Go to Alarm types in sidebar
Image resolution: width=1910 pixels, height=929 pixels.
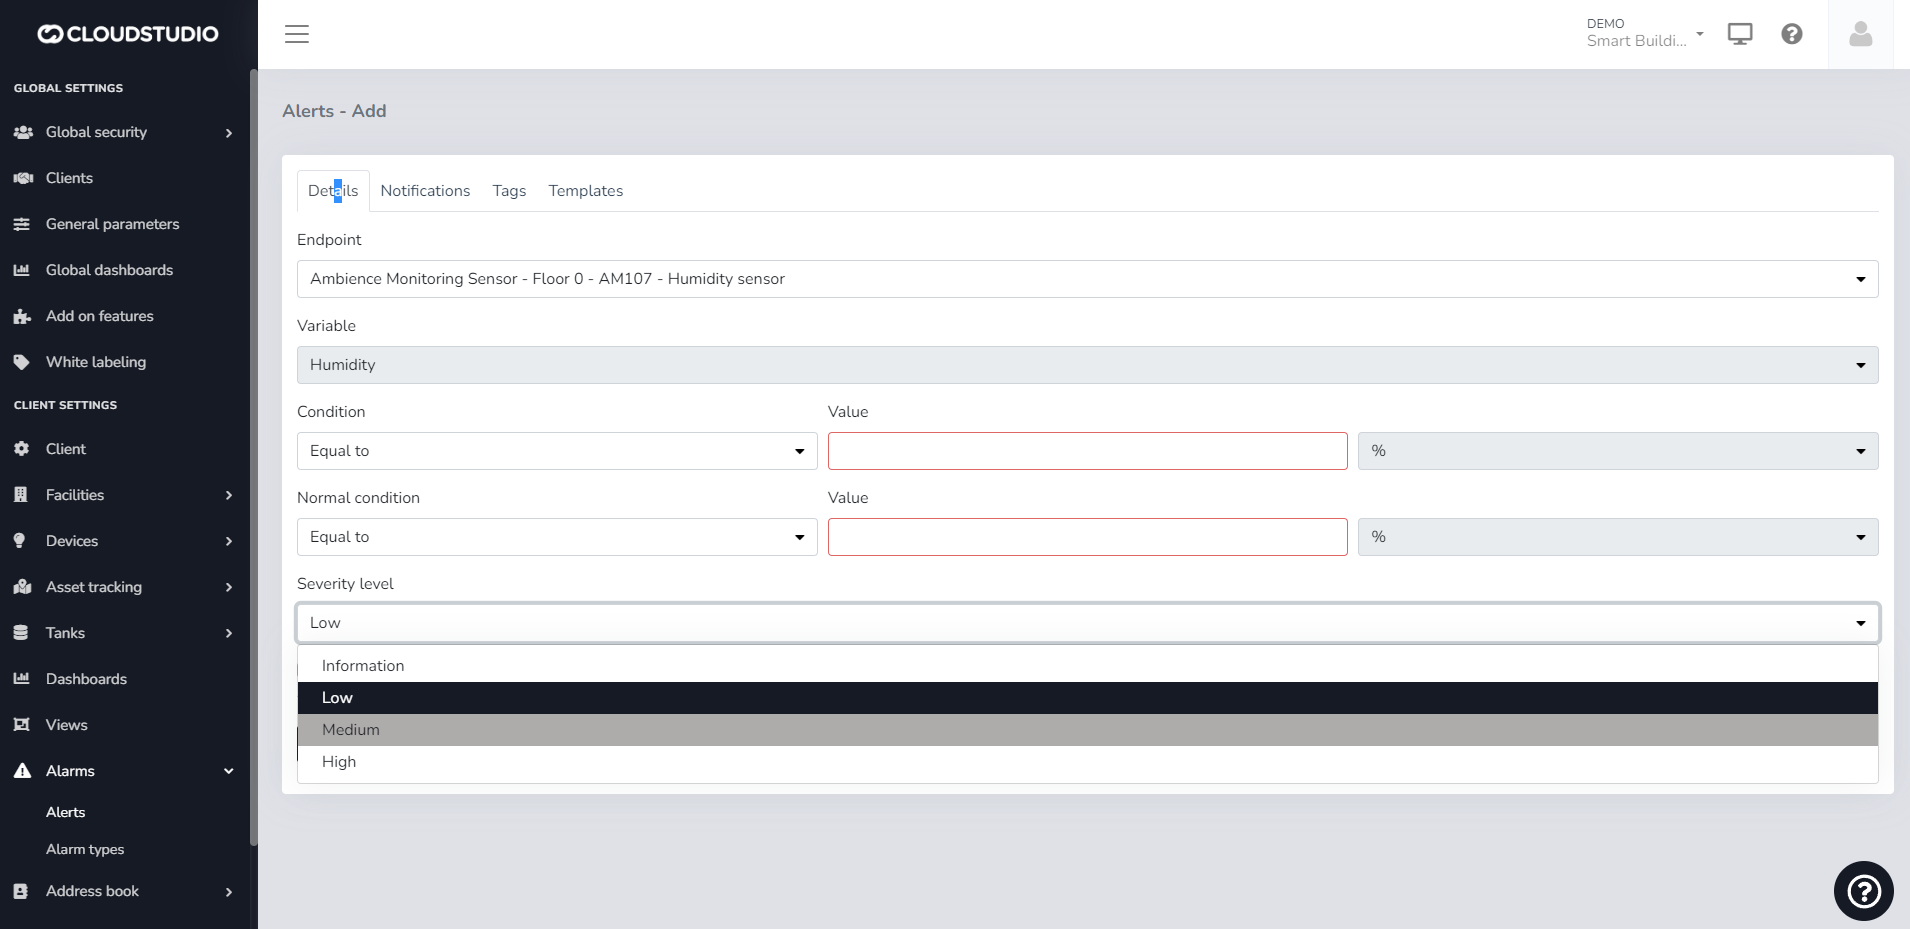point(85,849)
